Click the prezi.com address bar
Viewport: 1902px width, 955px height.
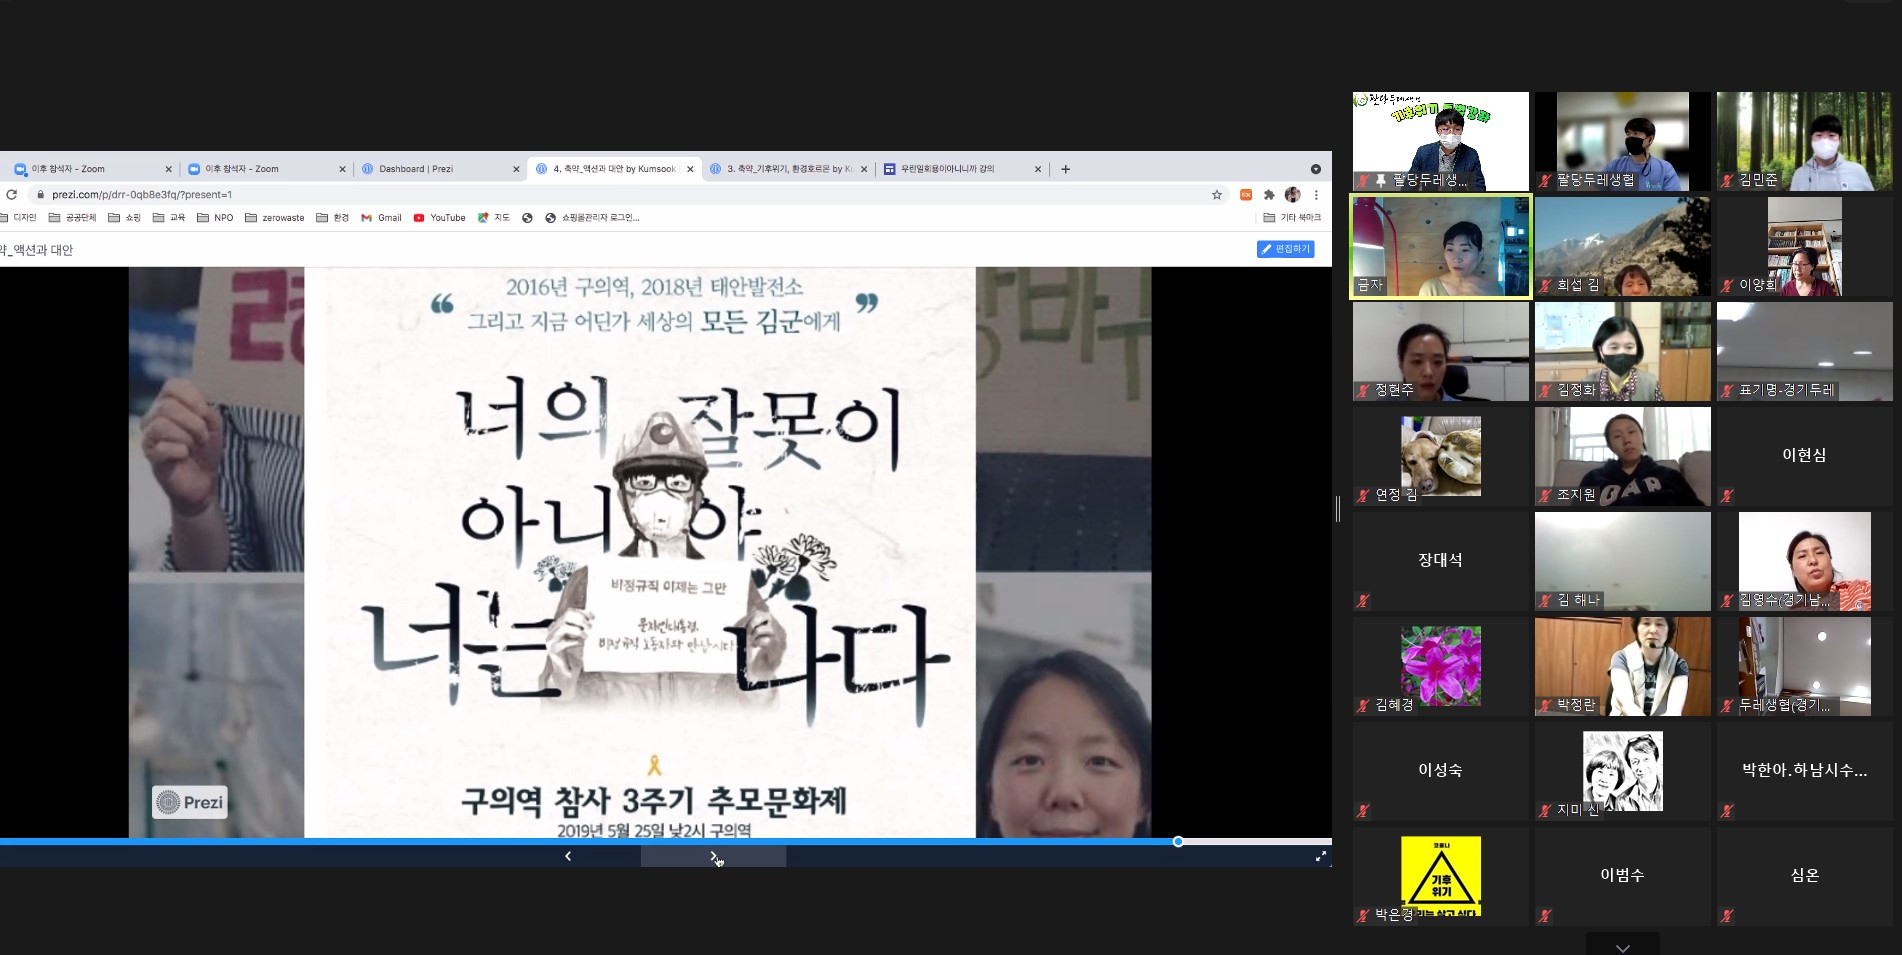[620, 195]
